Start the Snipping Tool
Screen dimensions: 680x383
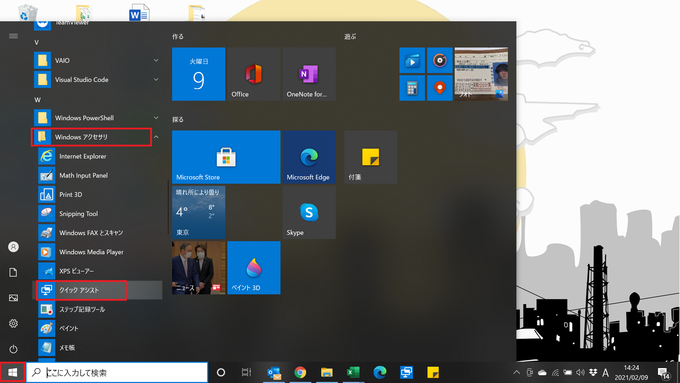point(98,213)
